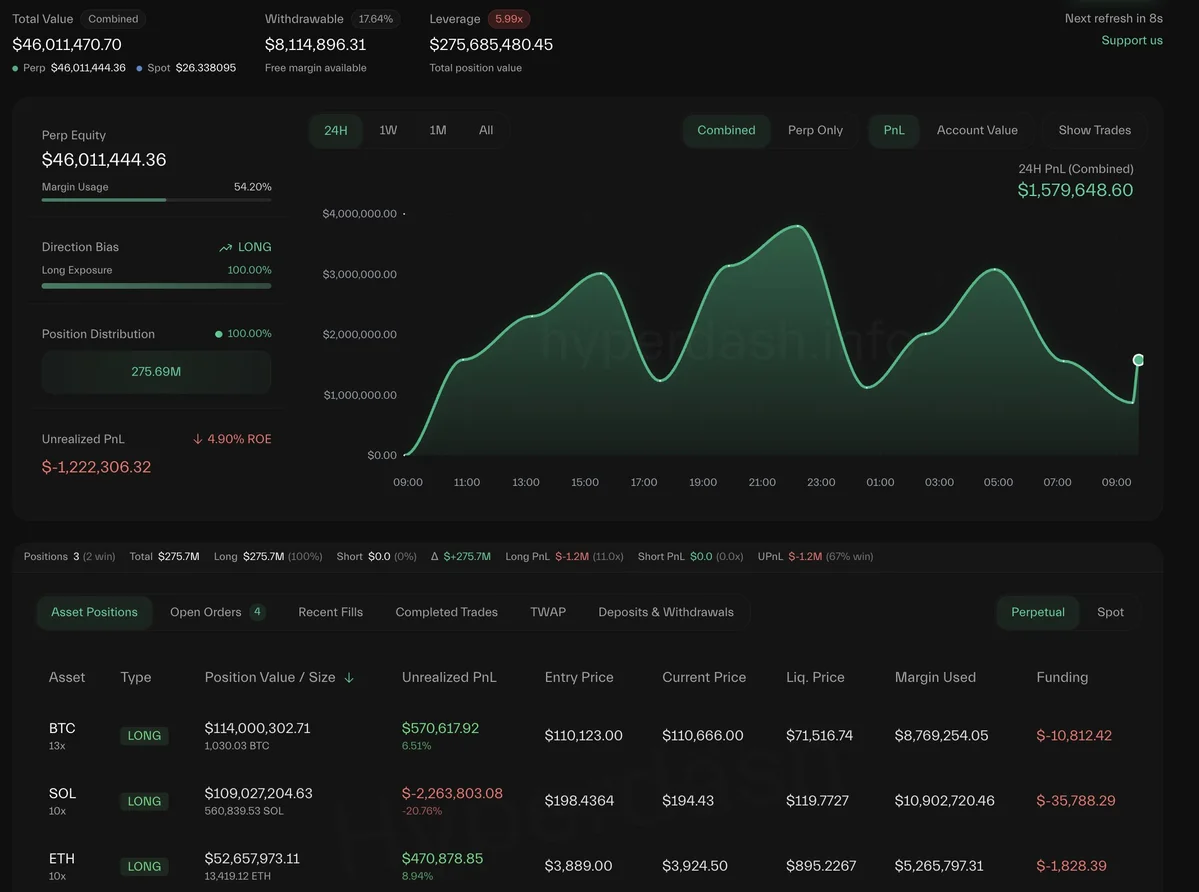Click the green dot next to Perp value

click(x=16, y=69)
